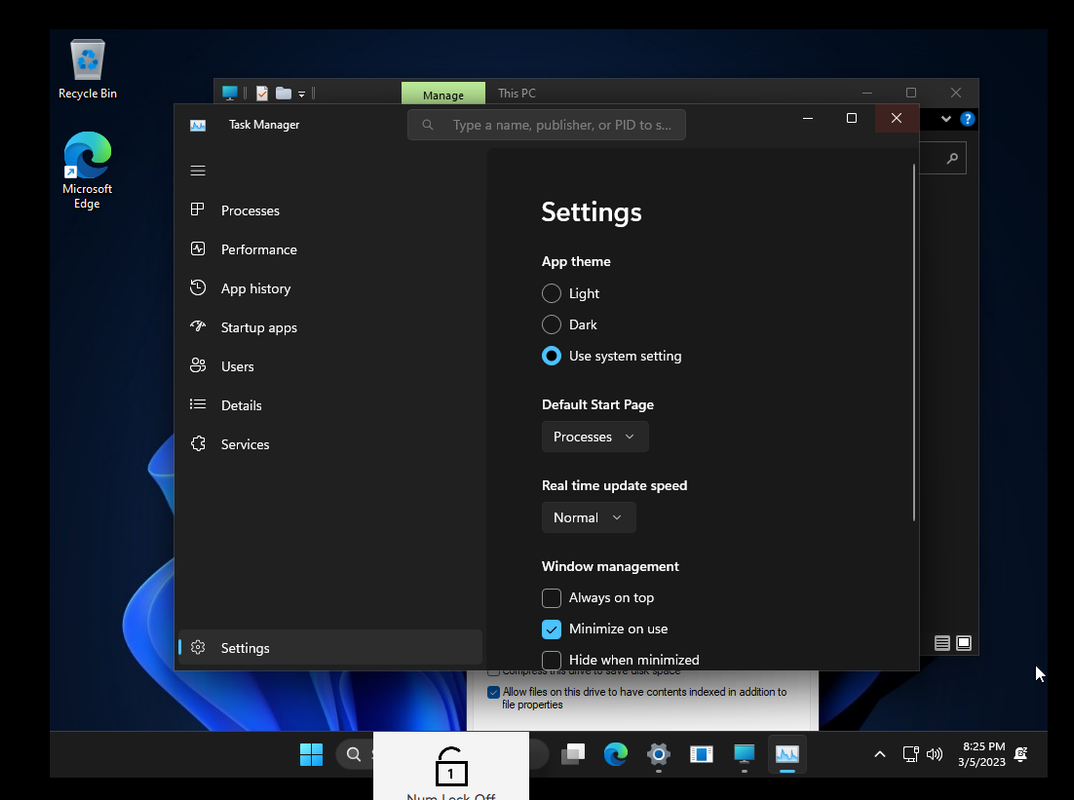
Task: Open the volume tray icon
Action: pyautogui.click(x=934, y=755)
